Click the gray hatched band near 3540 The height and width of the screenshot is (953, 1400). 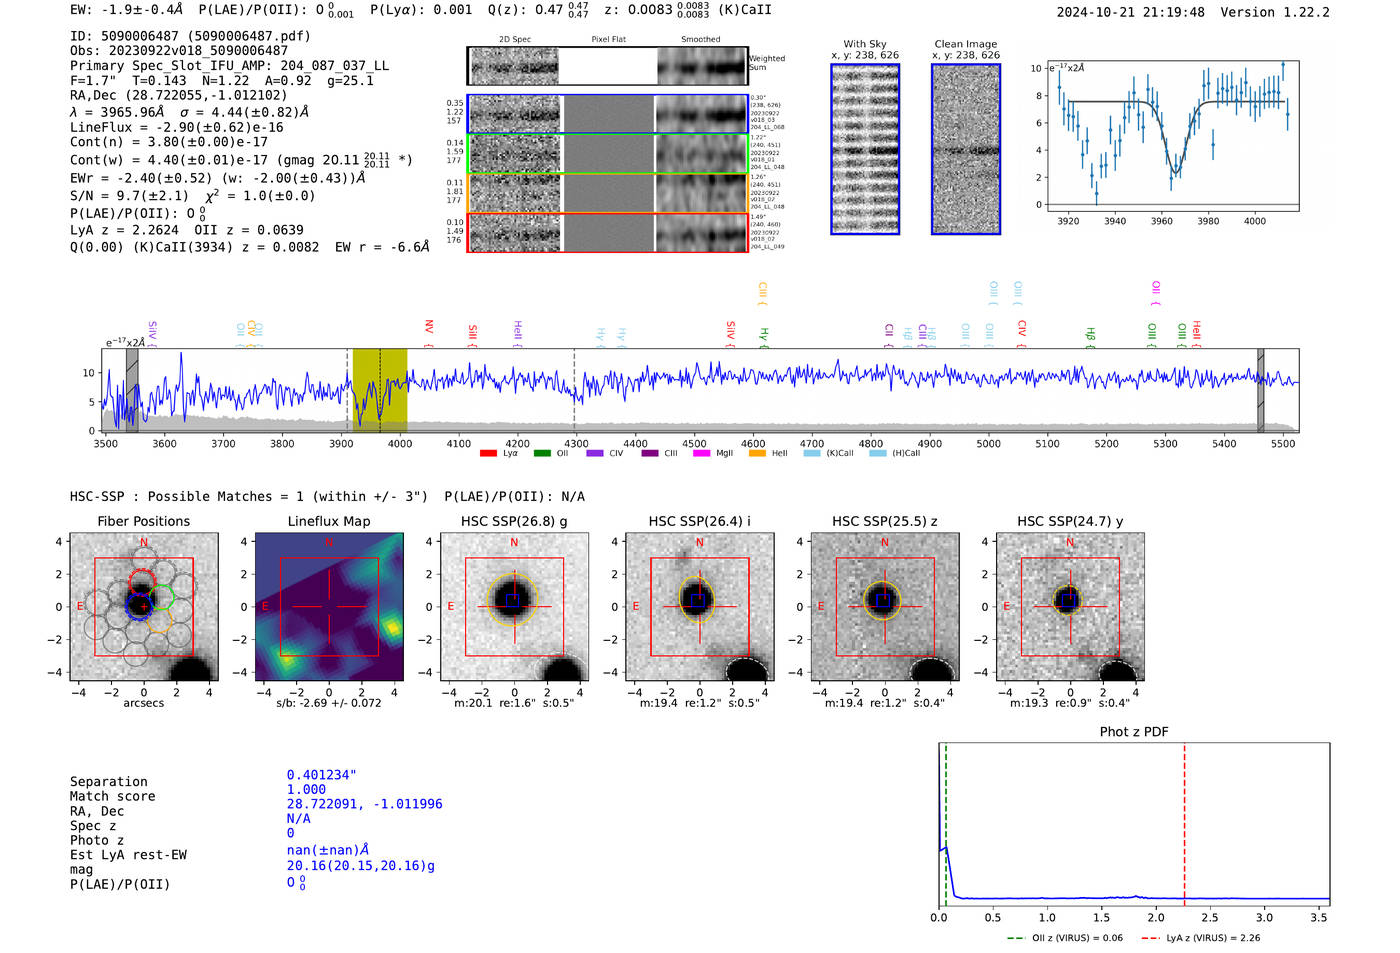132,390
